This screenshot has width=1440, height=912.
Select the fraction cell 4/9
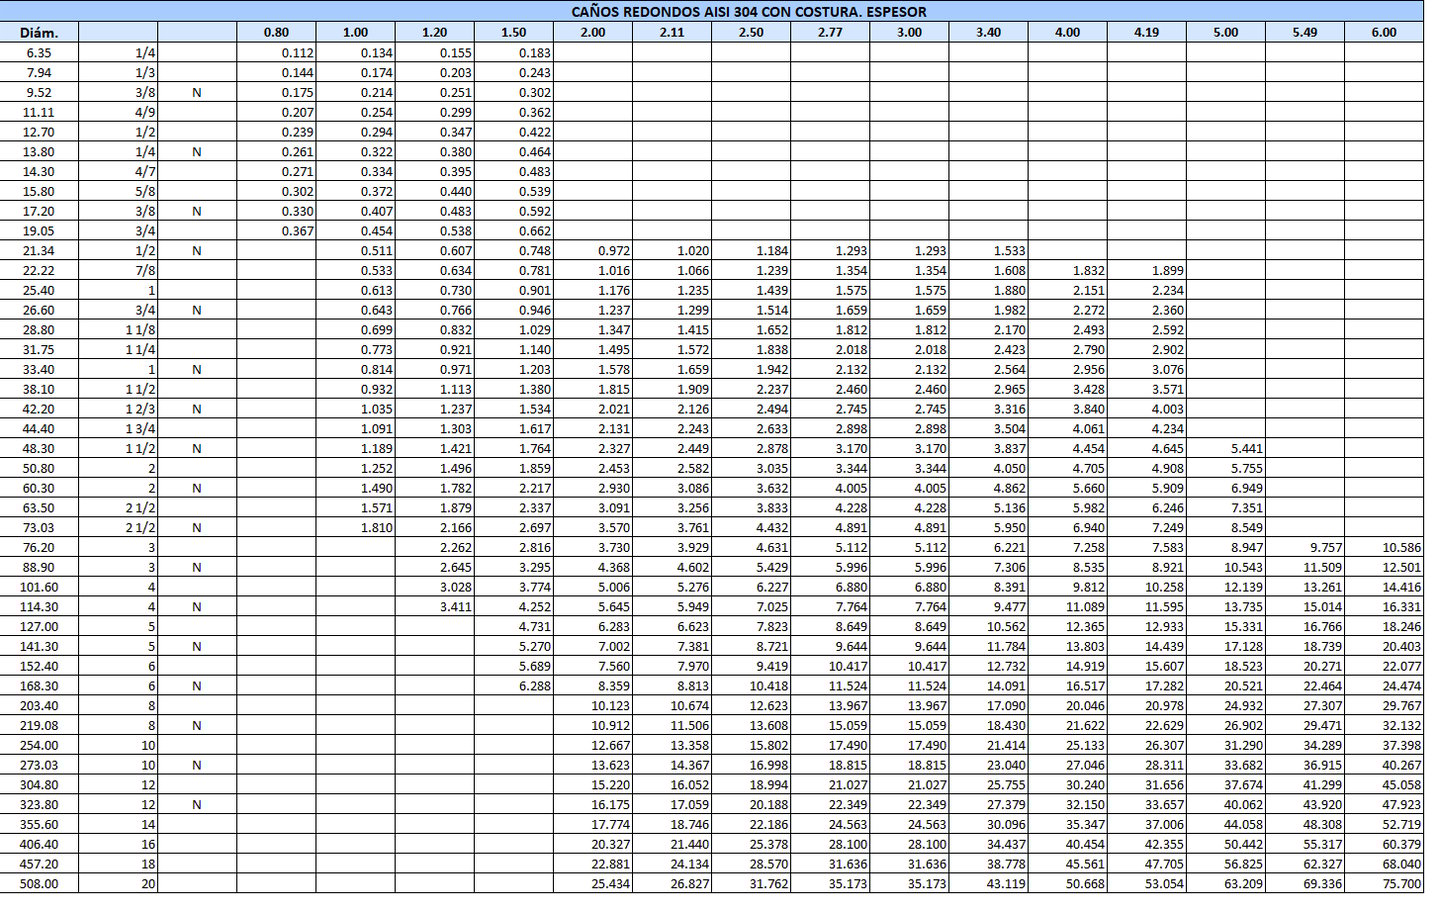[145, 112]
